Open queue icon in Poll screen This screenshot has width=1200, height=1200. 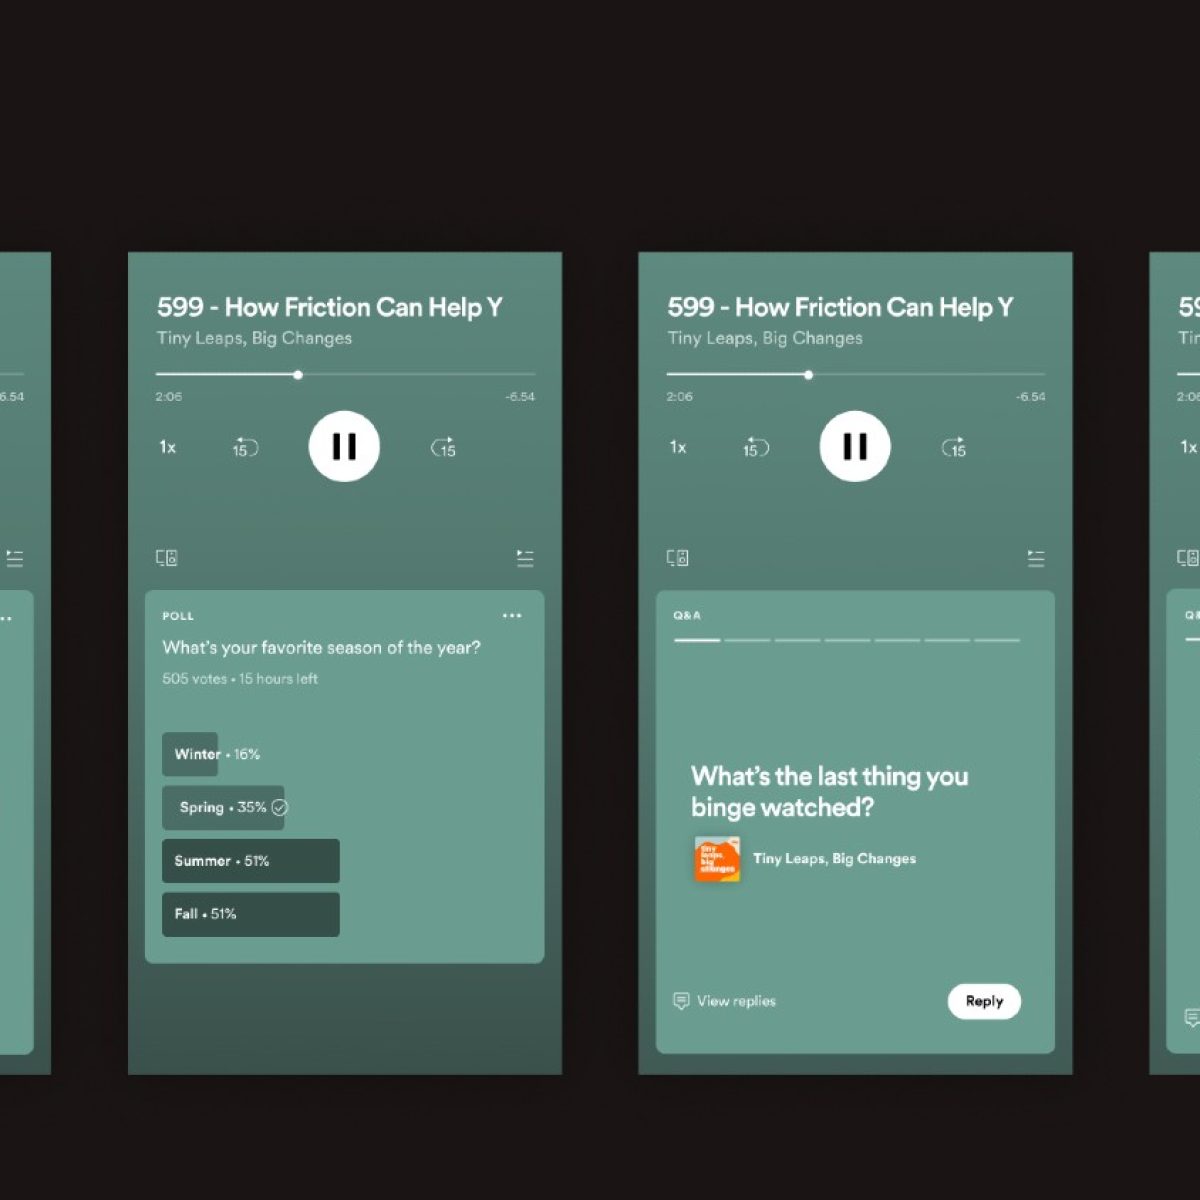click(x=525, y=558)
